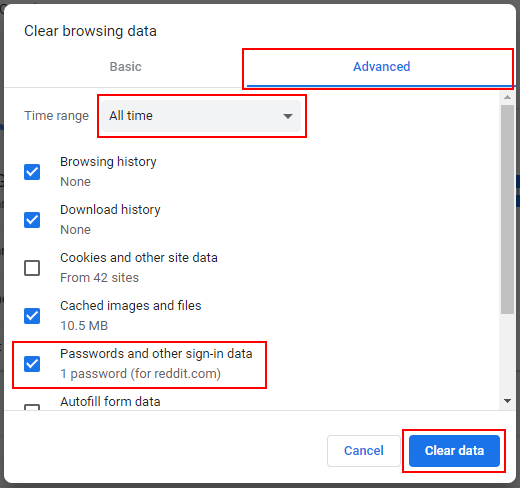Screen dimensions: 520x488
Task: Click the Cookies and other site data label
Action: (139, 258)
